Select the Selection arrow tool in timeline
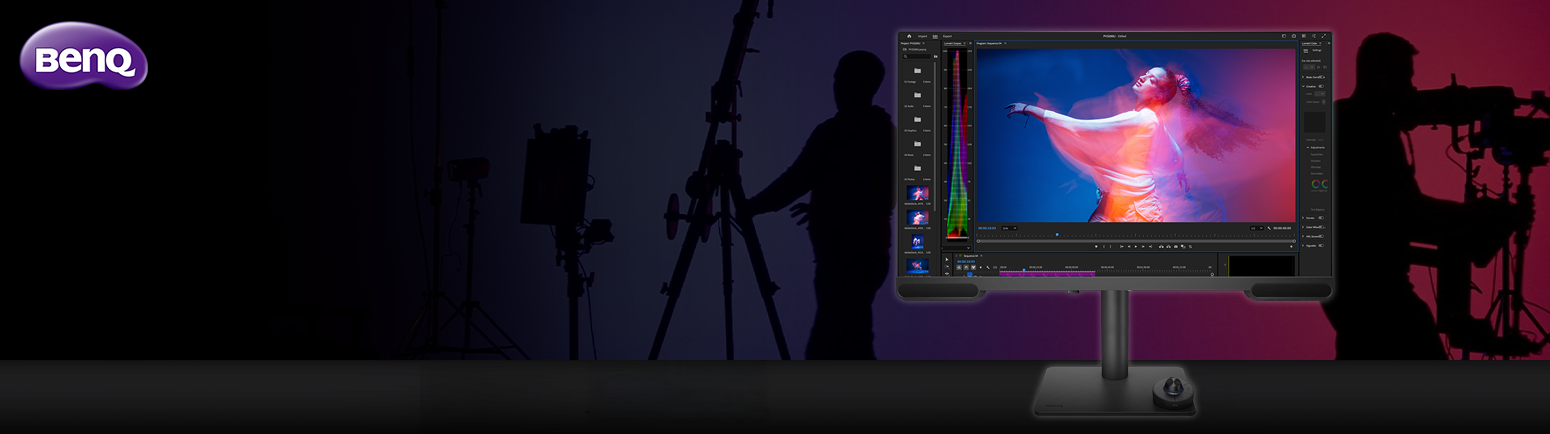 [947, 259]
